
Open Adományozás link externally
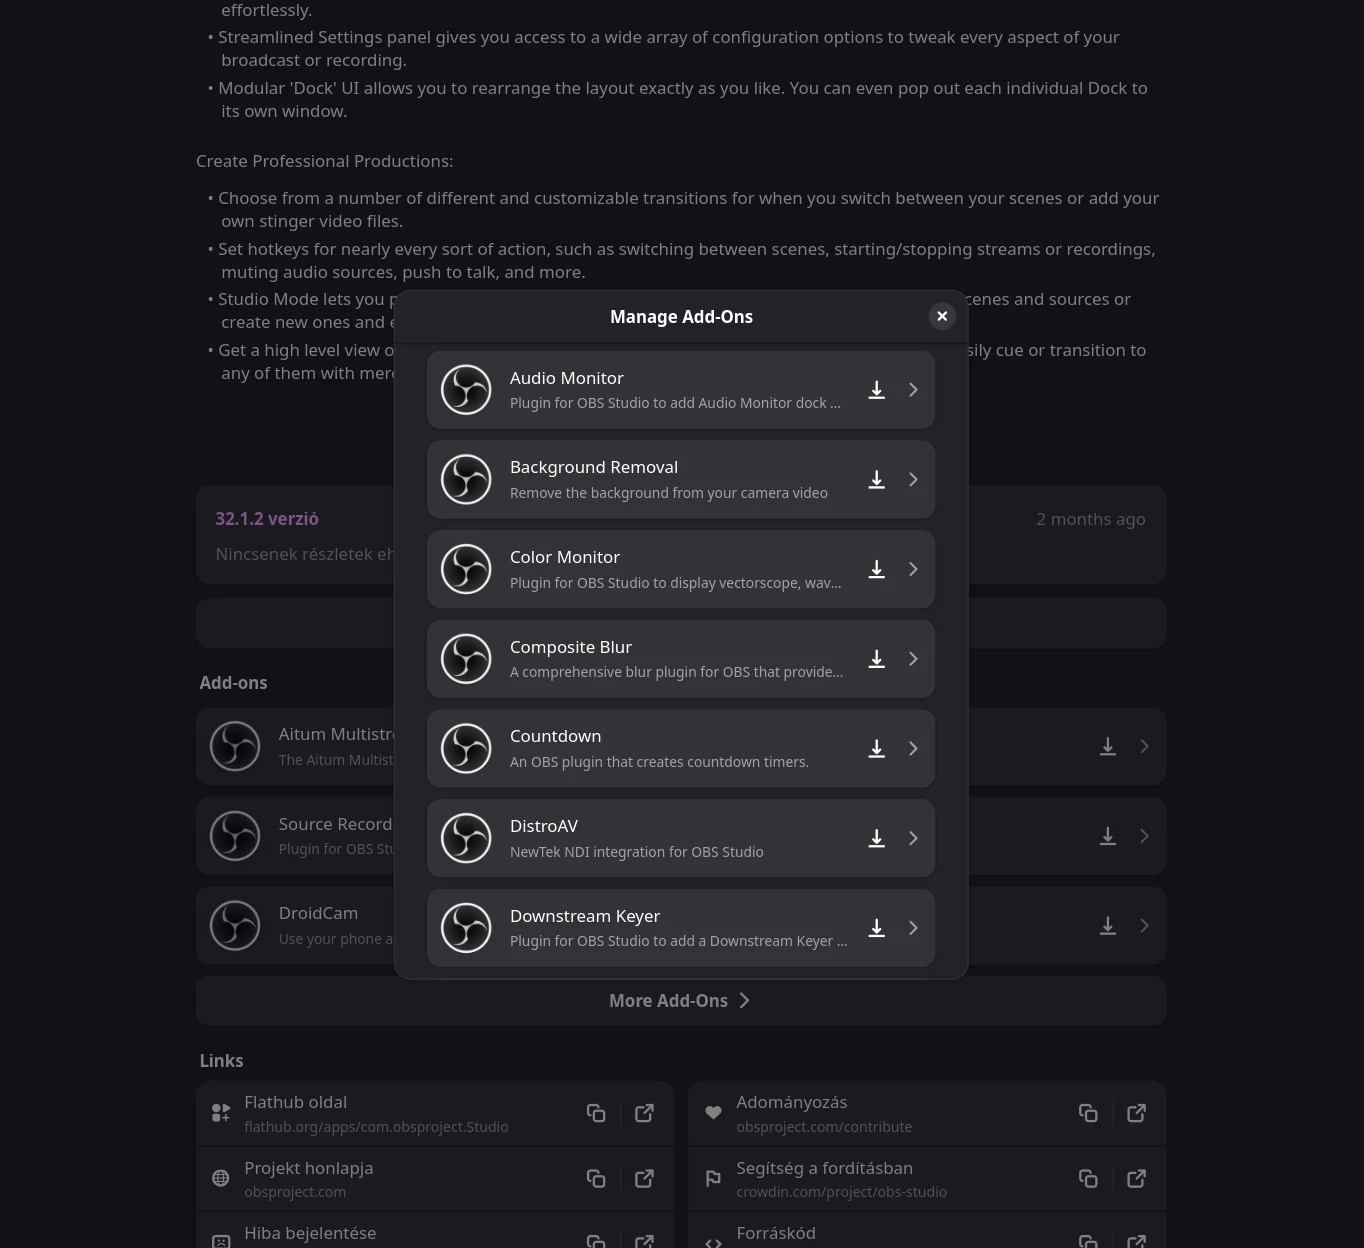(x=1137, y=1113)
